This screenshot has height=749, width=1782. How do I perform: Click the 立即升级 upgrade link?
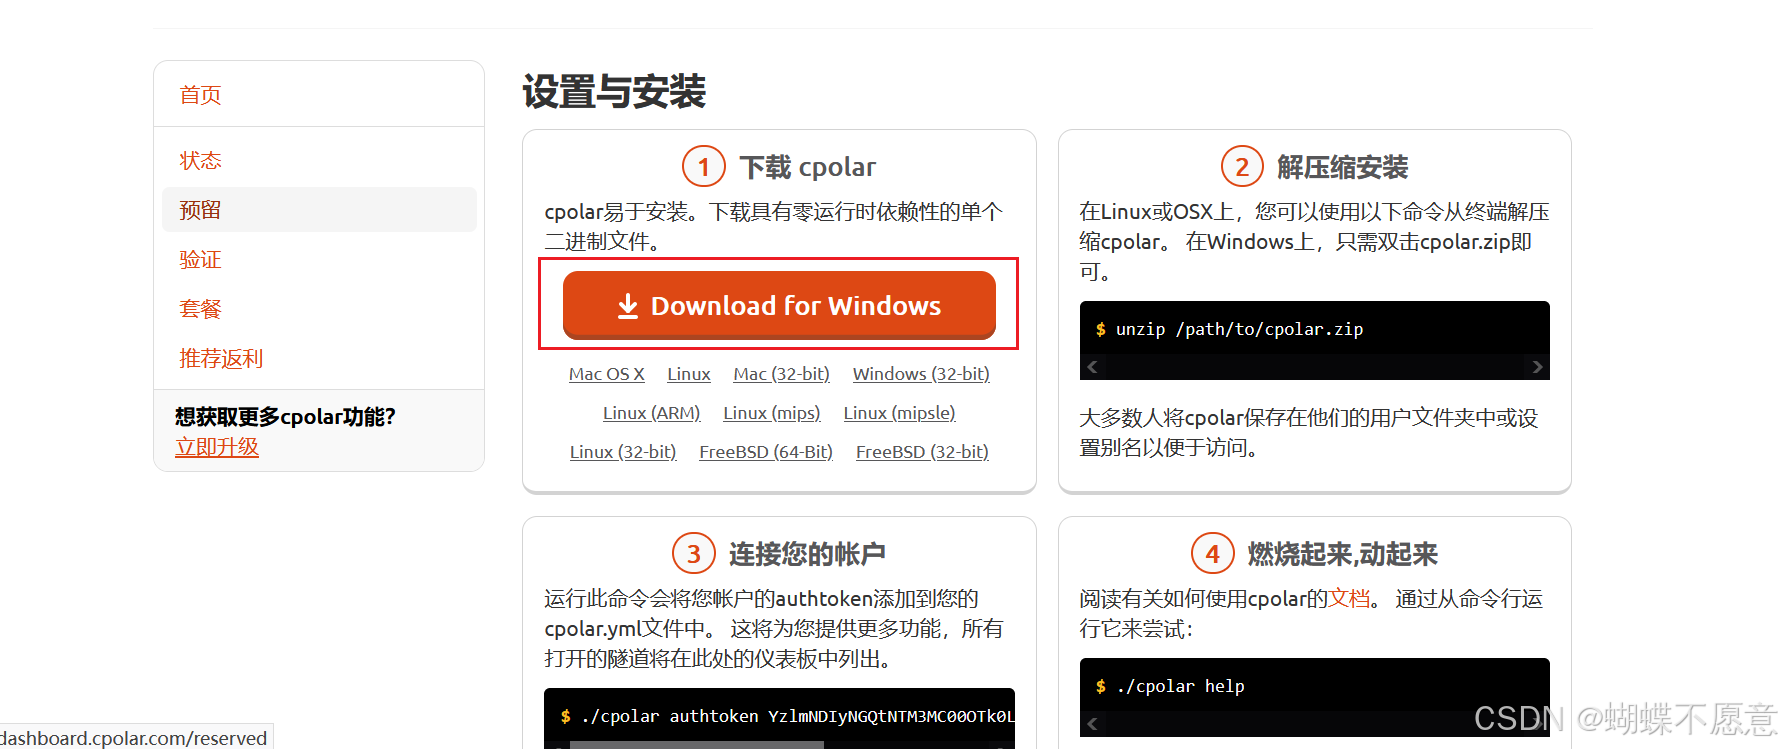click(x=217, y=446)
